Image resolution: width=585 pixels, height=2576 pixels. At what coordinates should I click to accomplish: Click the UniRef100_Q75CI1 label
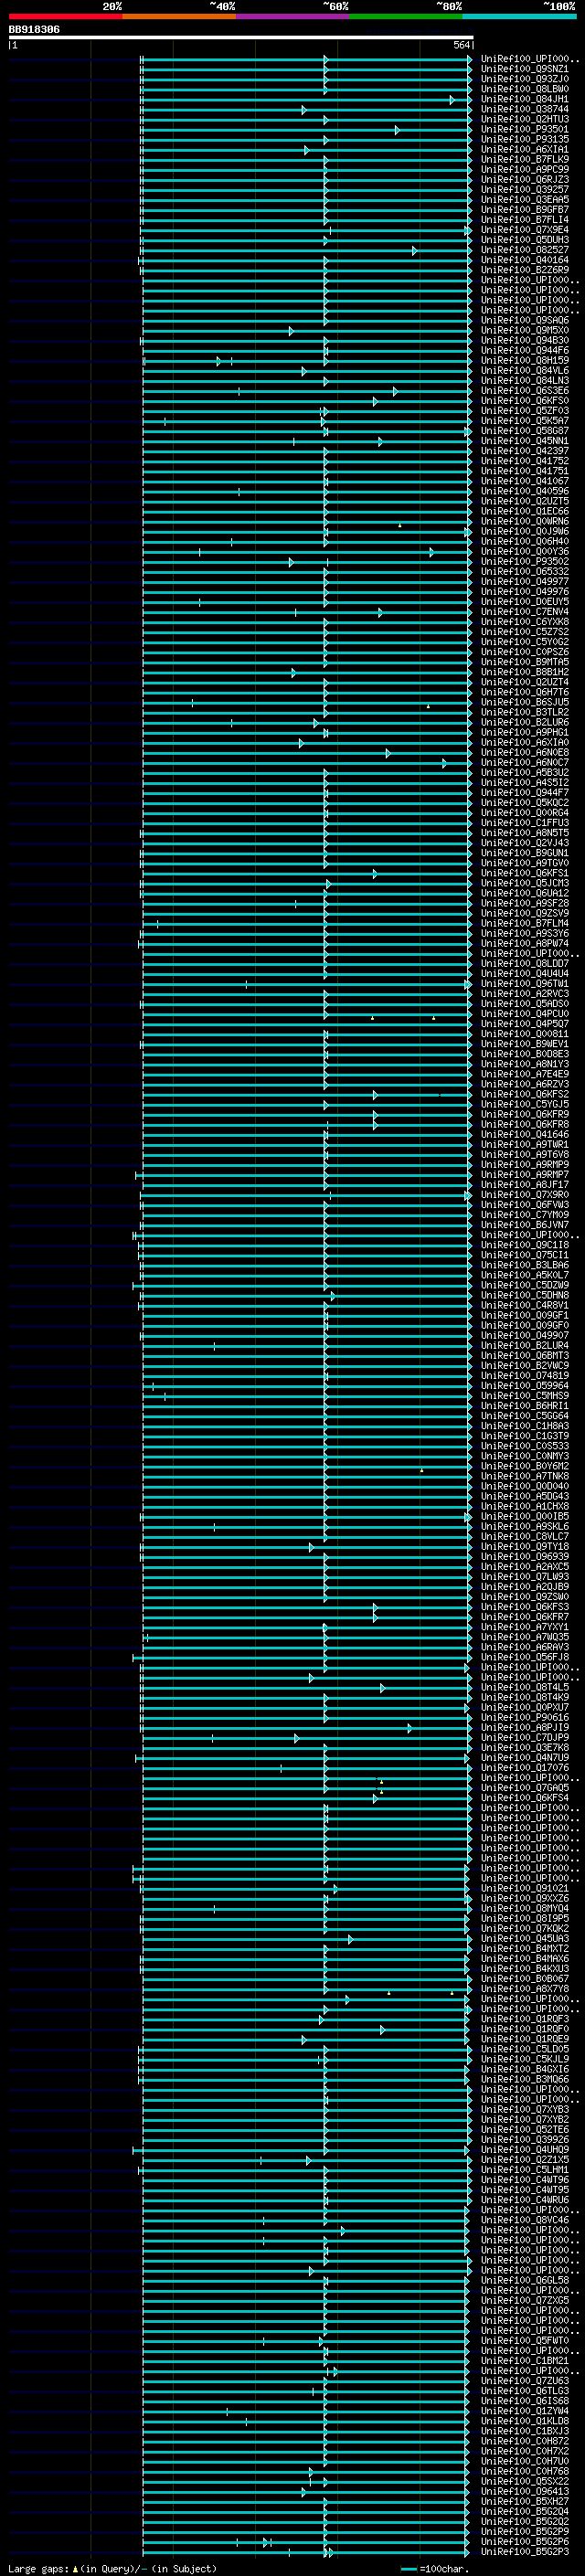(525, 1255)
